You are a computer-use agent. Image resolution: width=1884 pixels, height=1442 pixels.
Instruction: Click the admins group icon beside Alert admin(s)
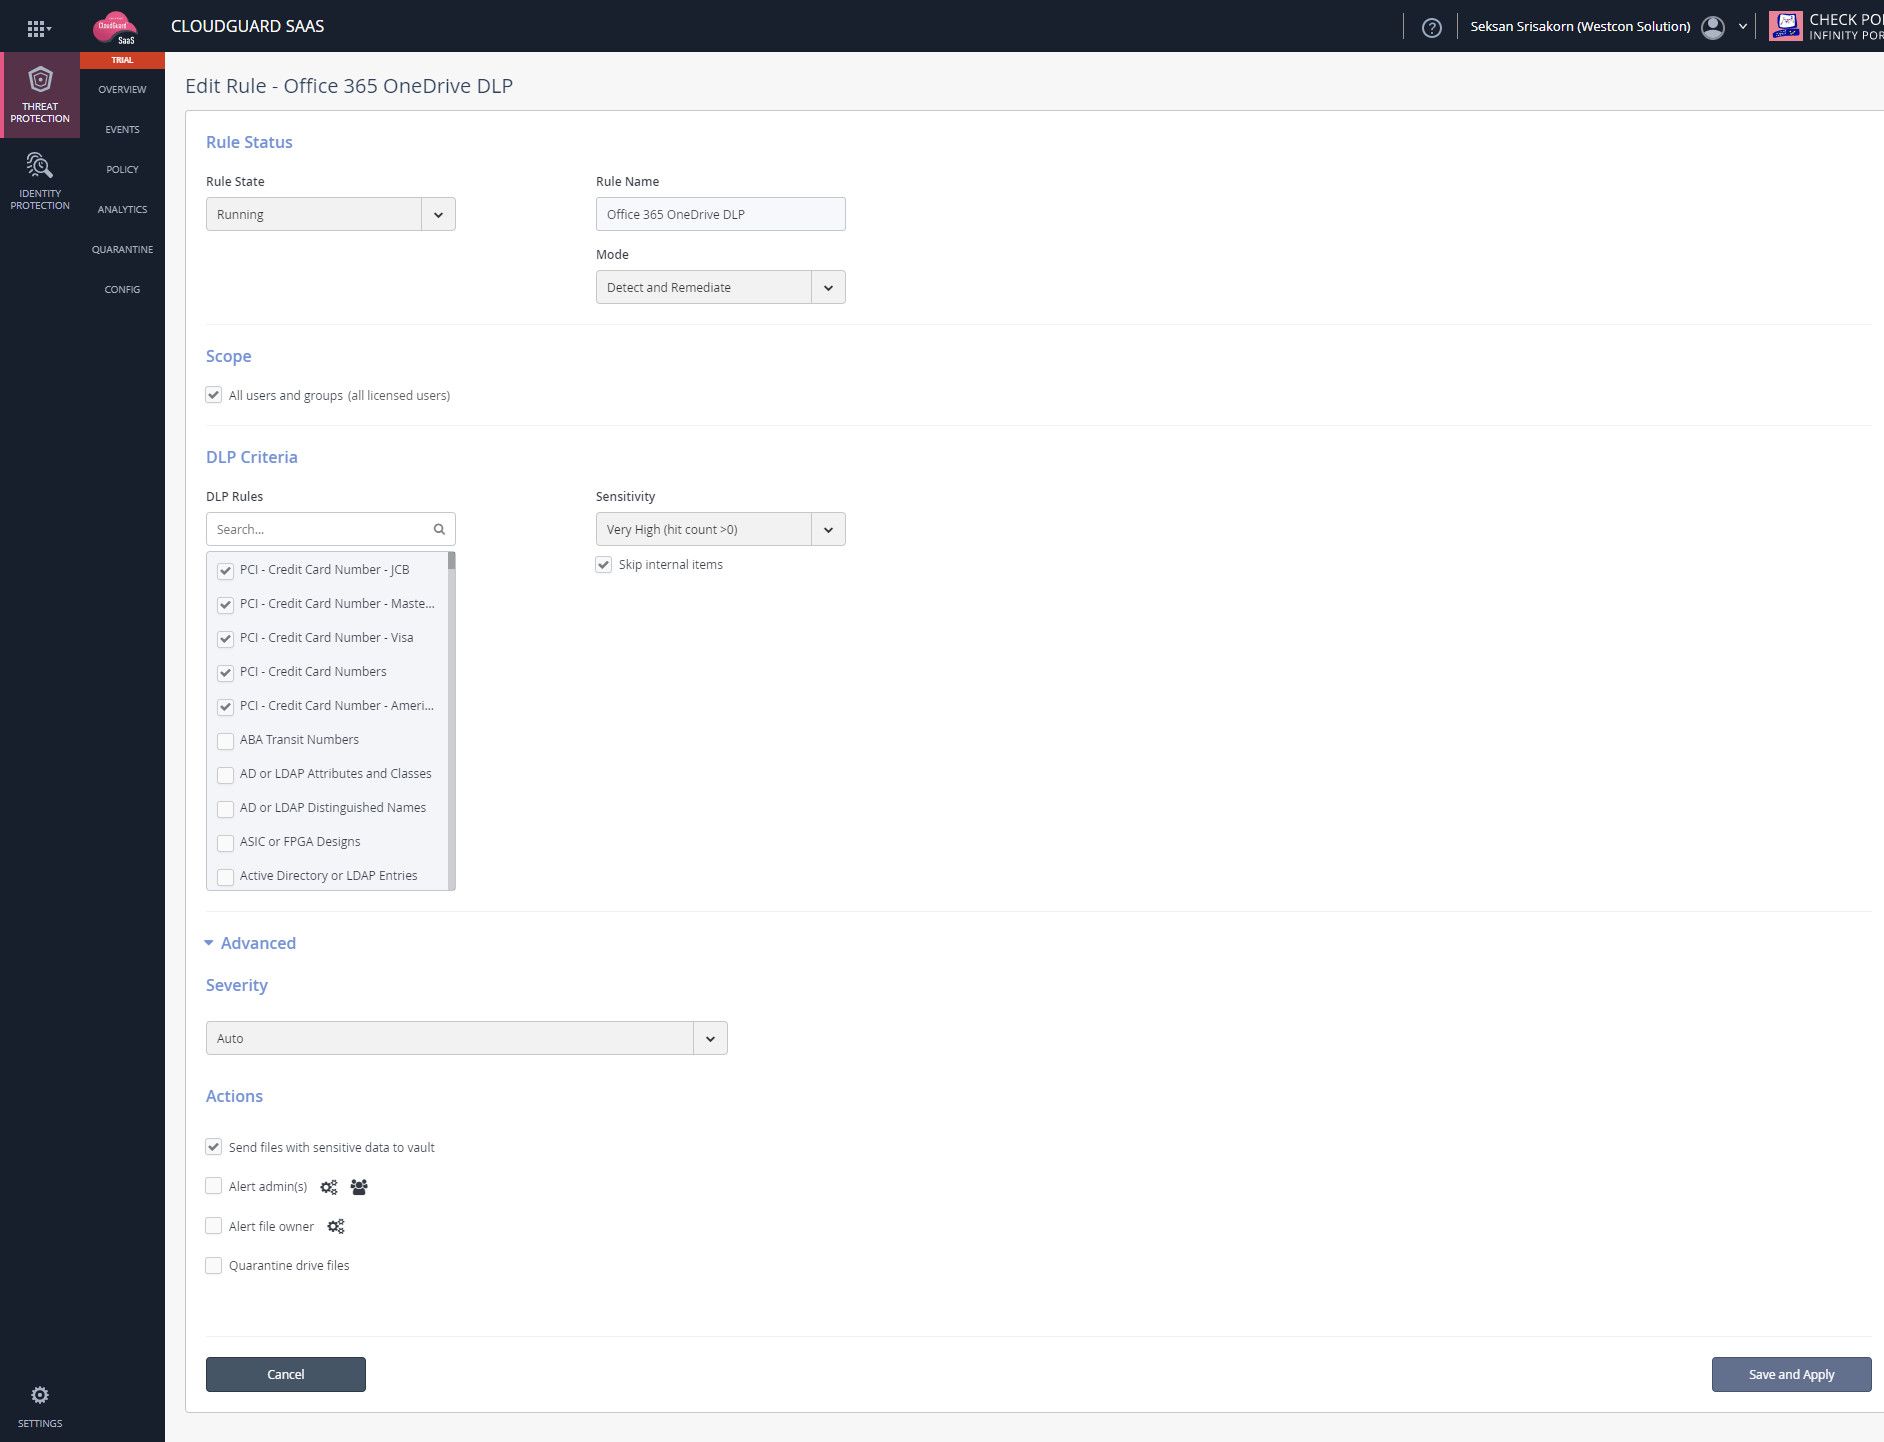coord(358,1187)
